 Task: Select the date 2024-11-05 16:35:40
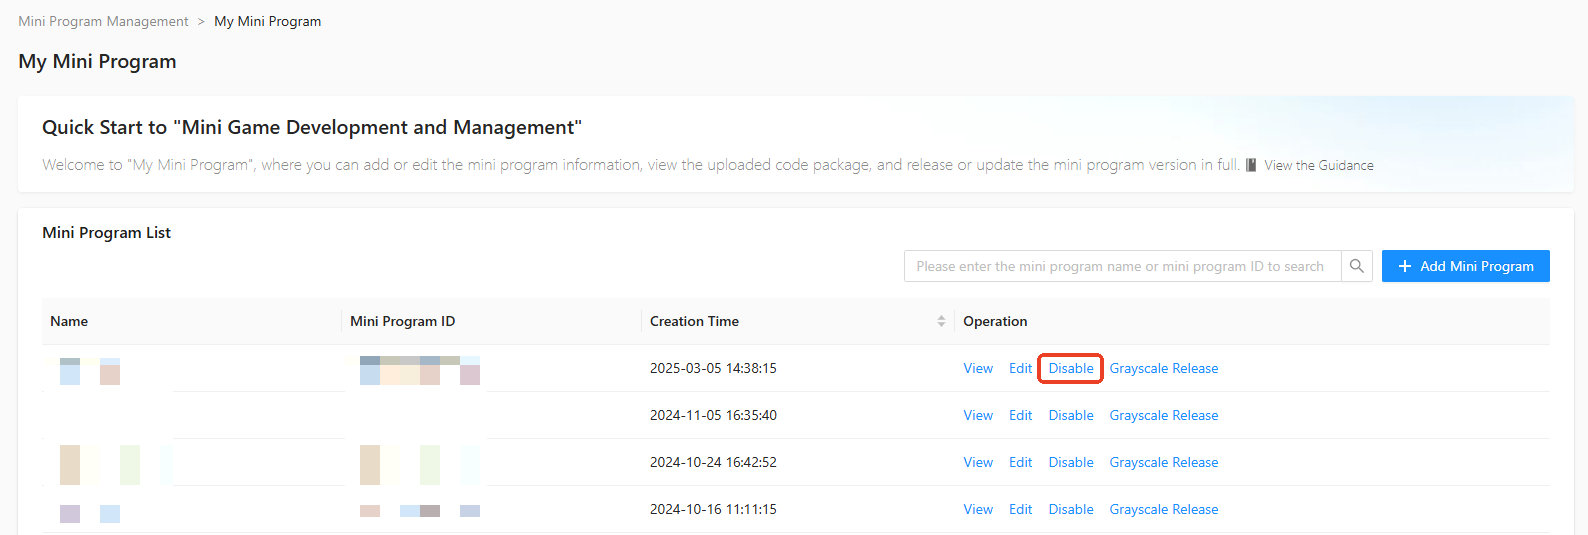click(713, 415)
